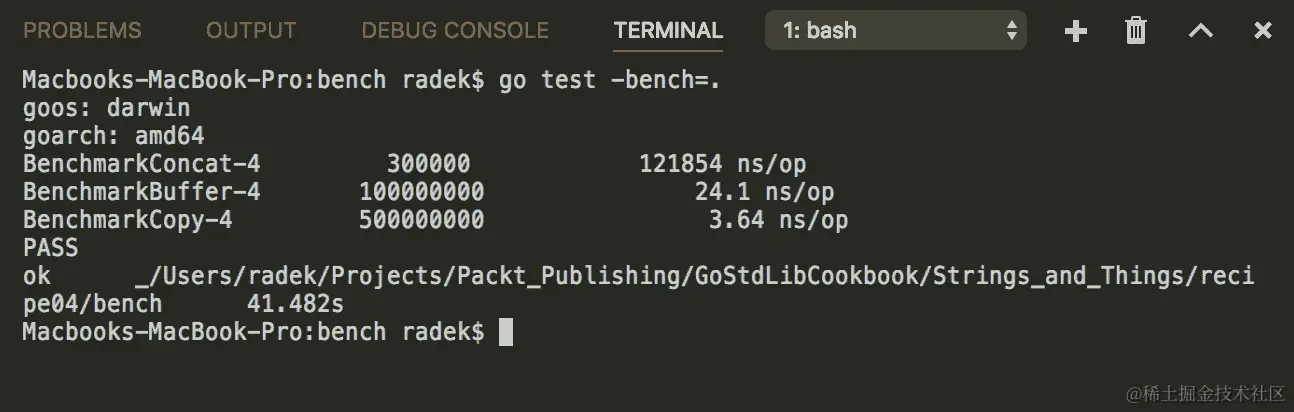Create a new terminal with plus icon
1294x412 pixels.
[x=1076, y=31]
